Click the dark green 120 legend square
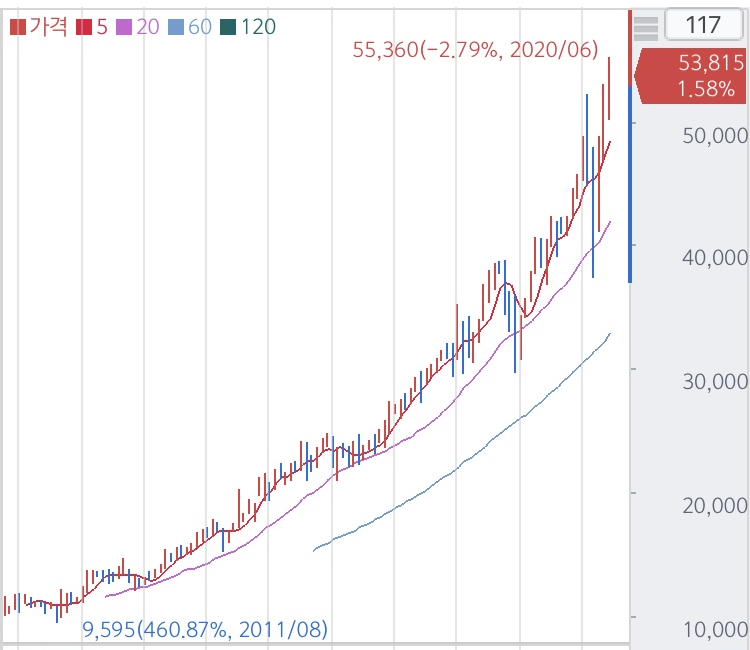This screenshot has height=650, width=750. [x=228, y=27]
